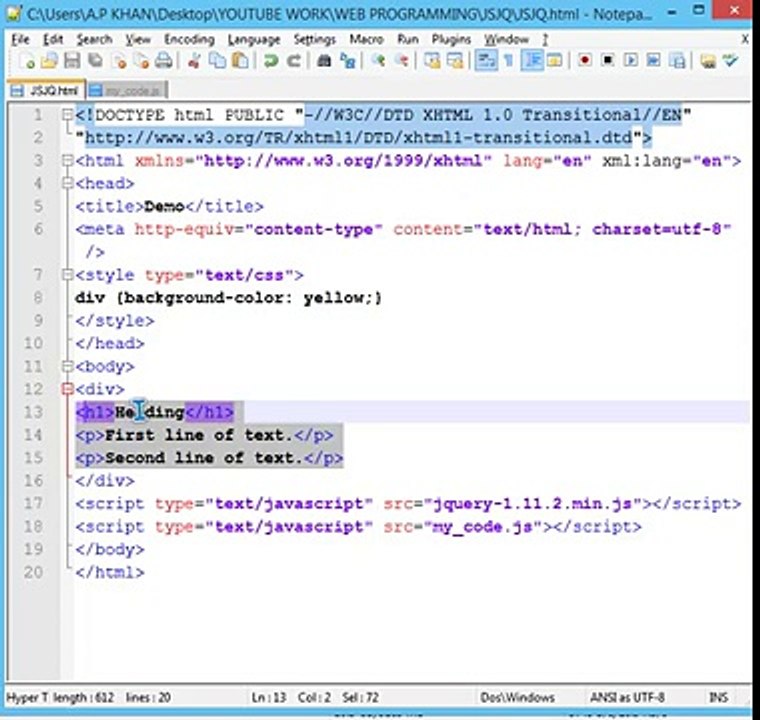The height and width of the screenshot is (720, 760).
Task: Switch to the JSJQ.html tab
Action: [x=46, y=90]
